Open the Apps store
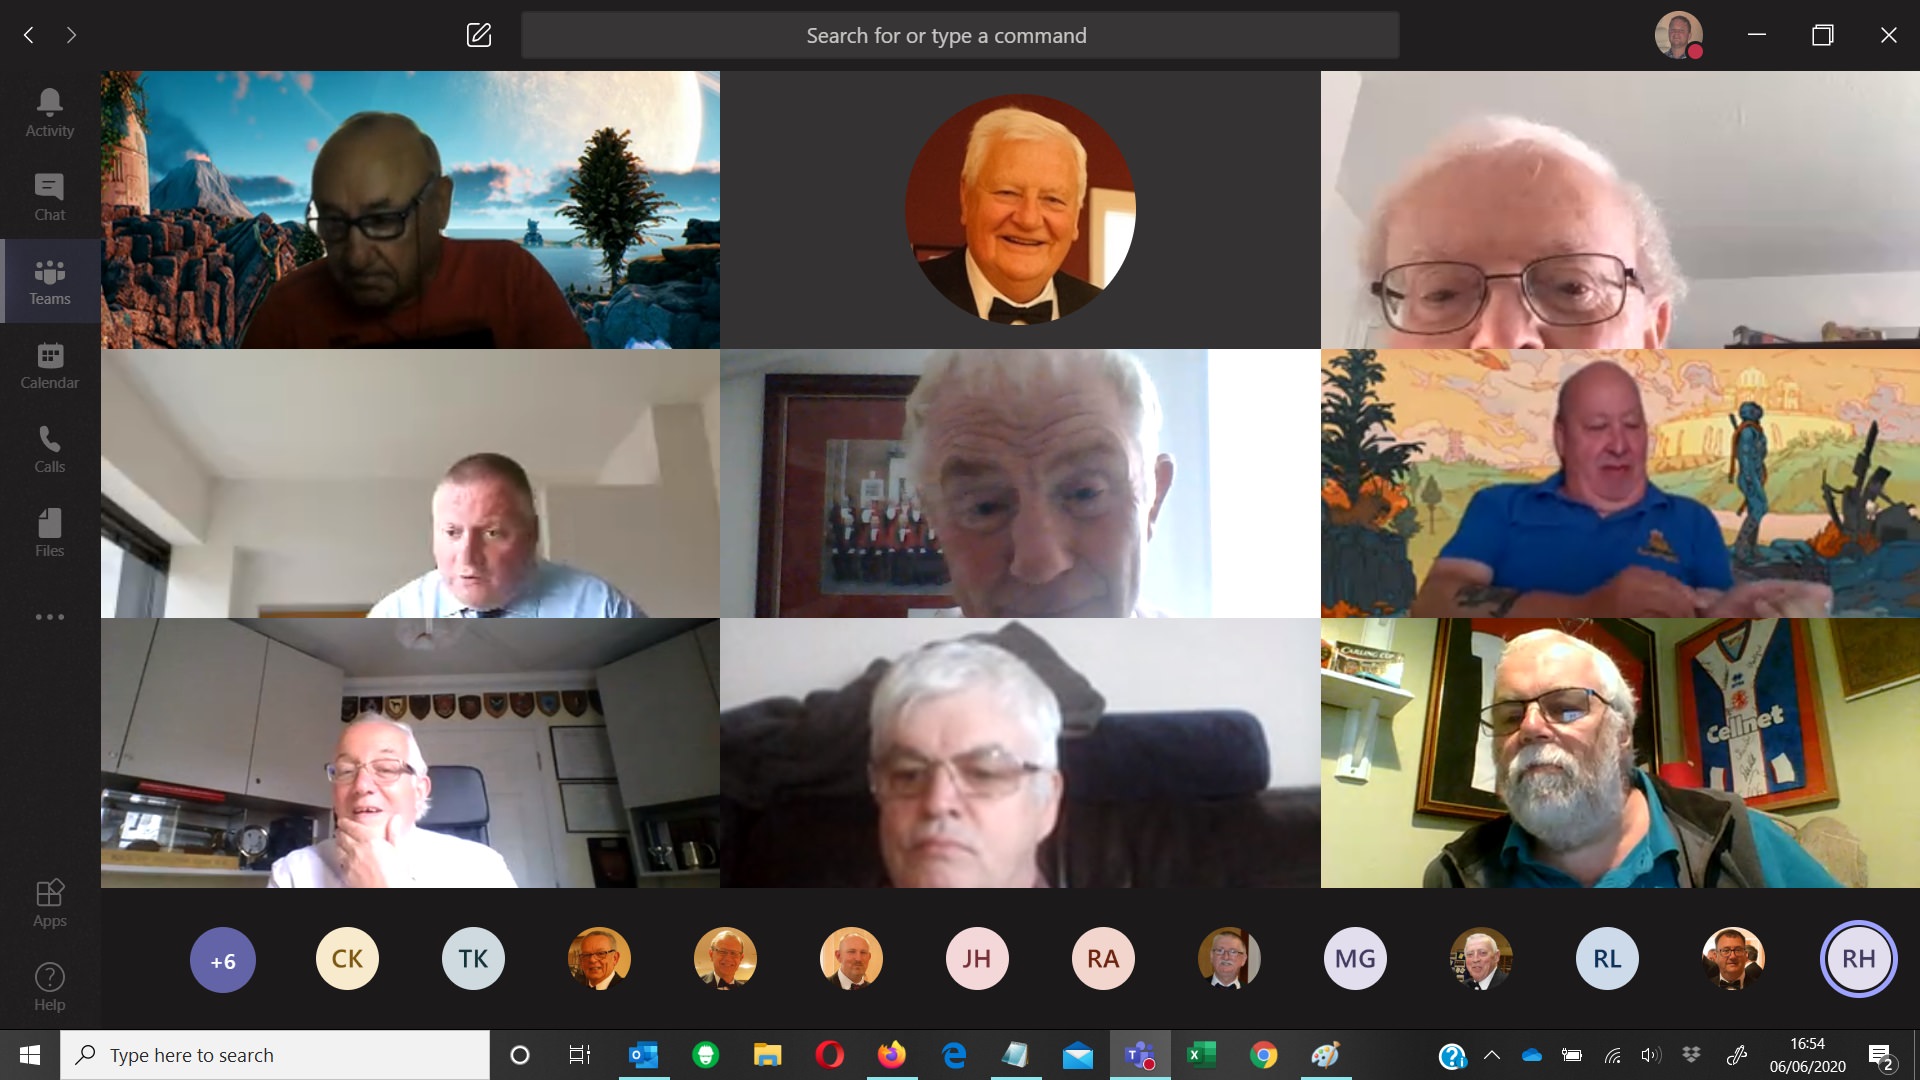 point(49,903)
